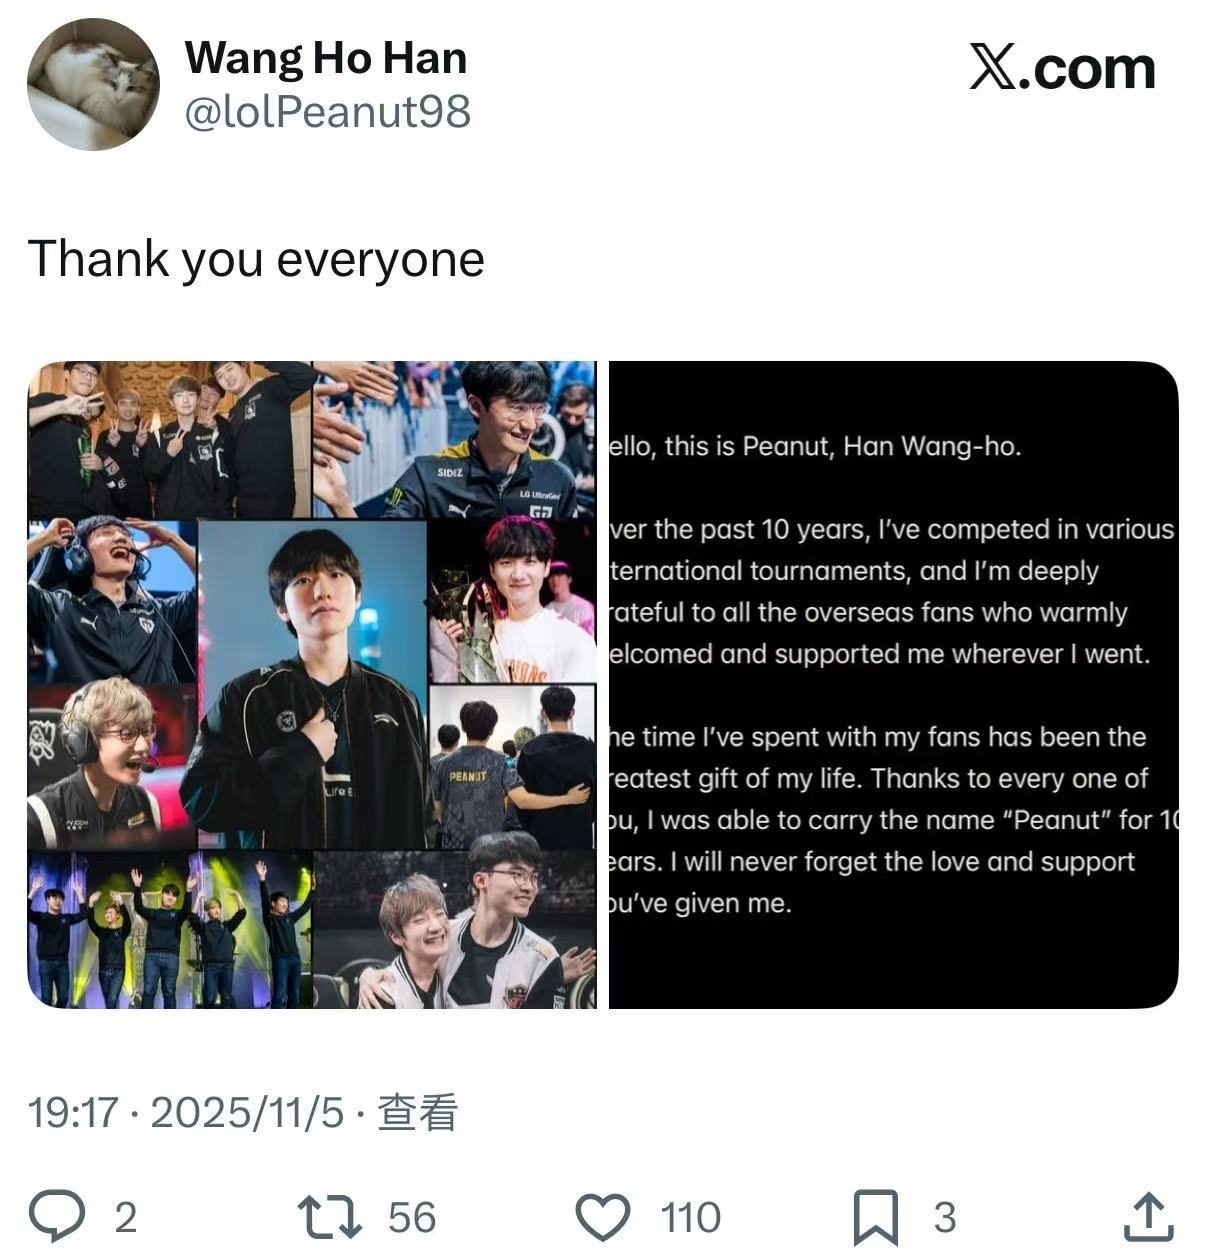1206x1252 pixels.
Task: Bookmark the post with the bookmark icon
Action: 877,1217
